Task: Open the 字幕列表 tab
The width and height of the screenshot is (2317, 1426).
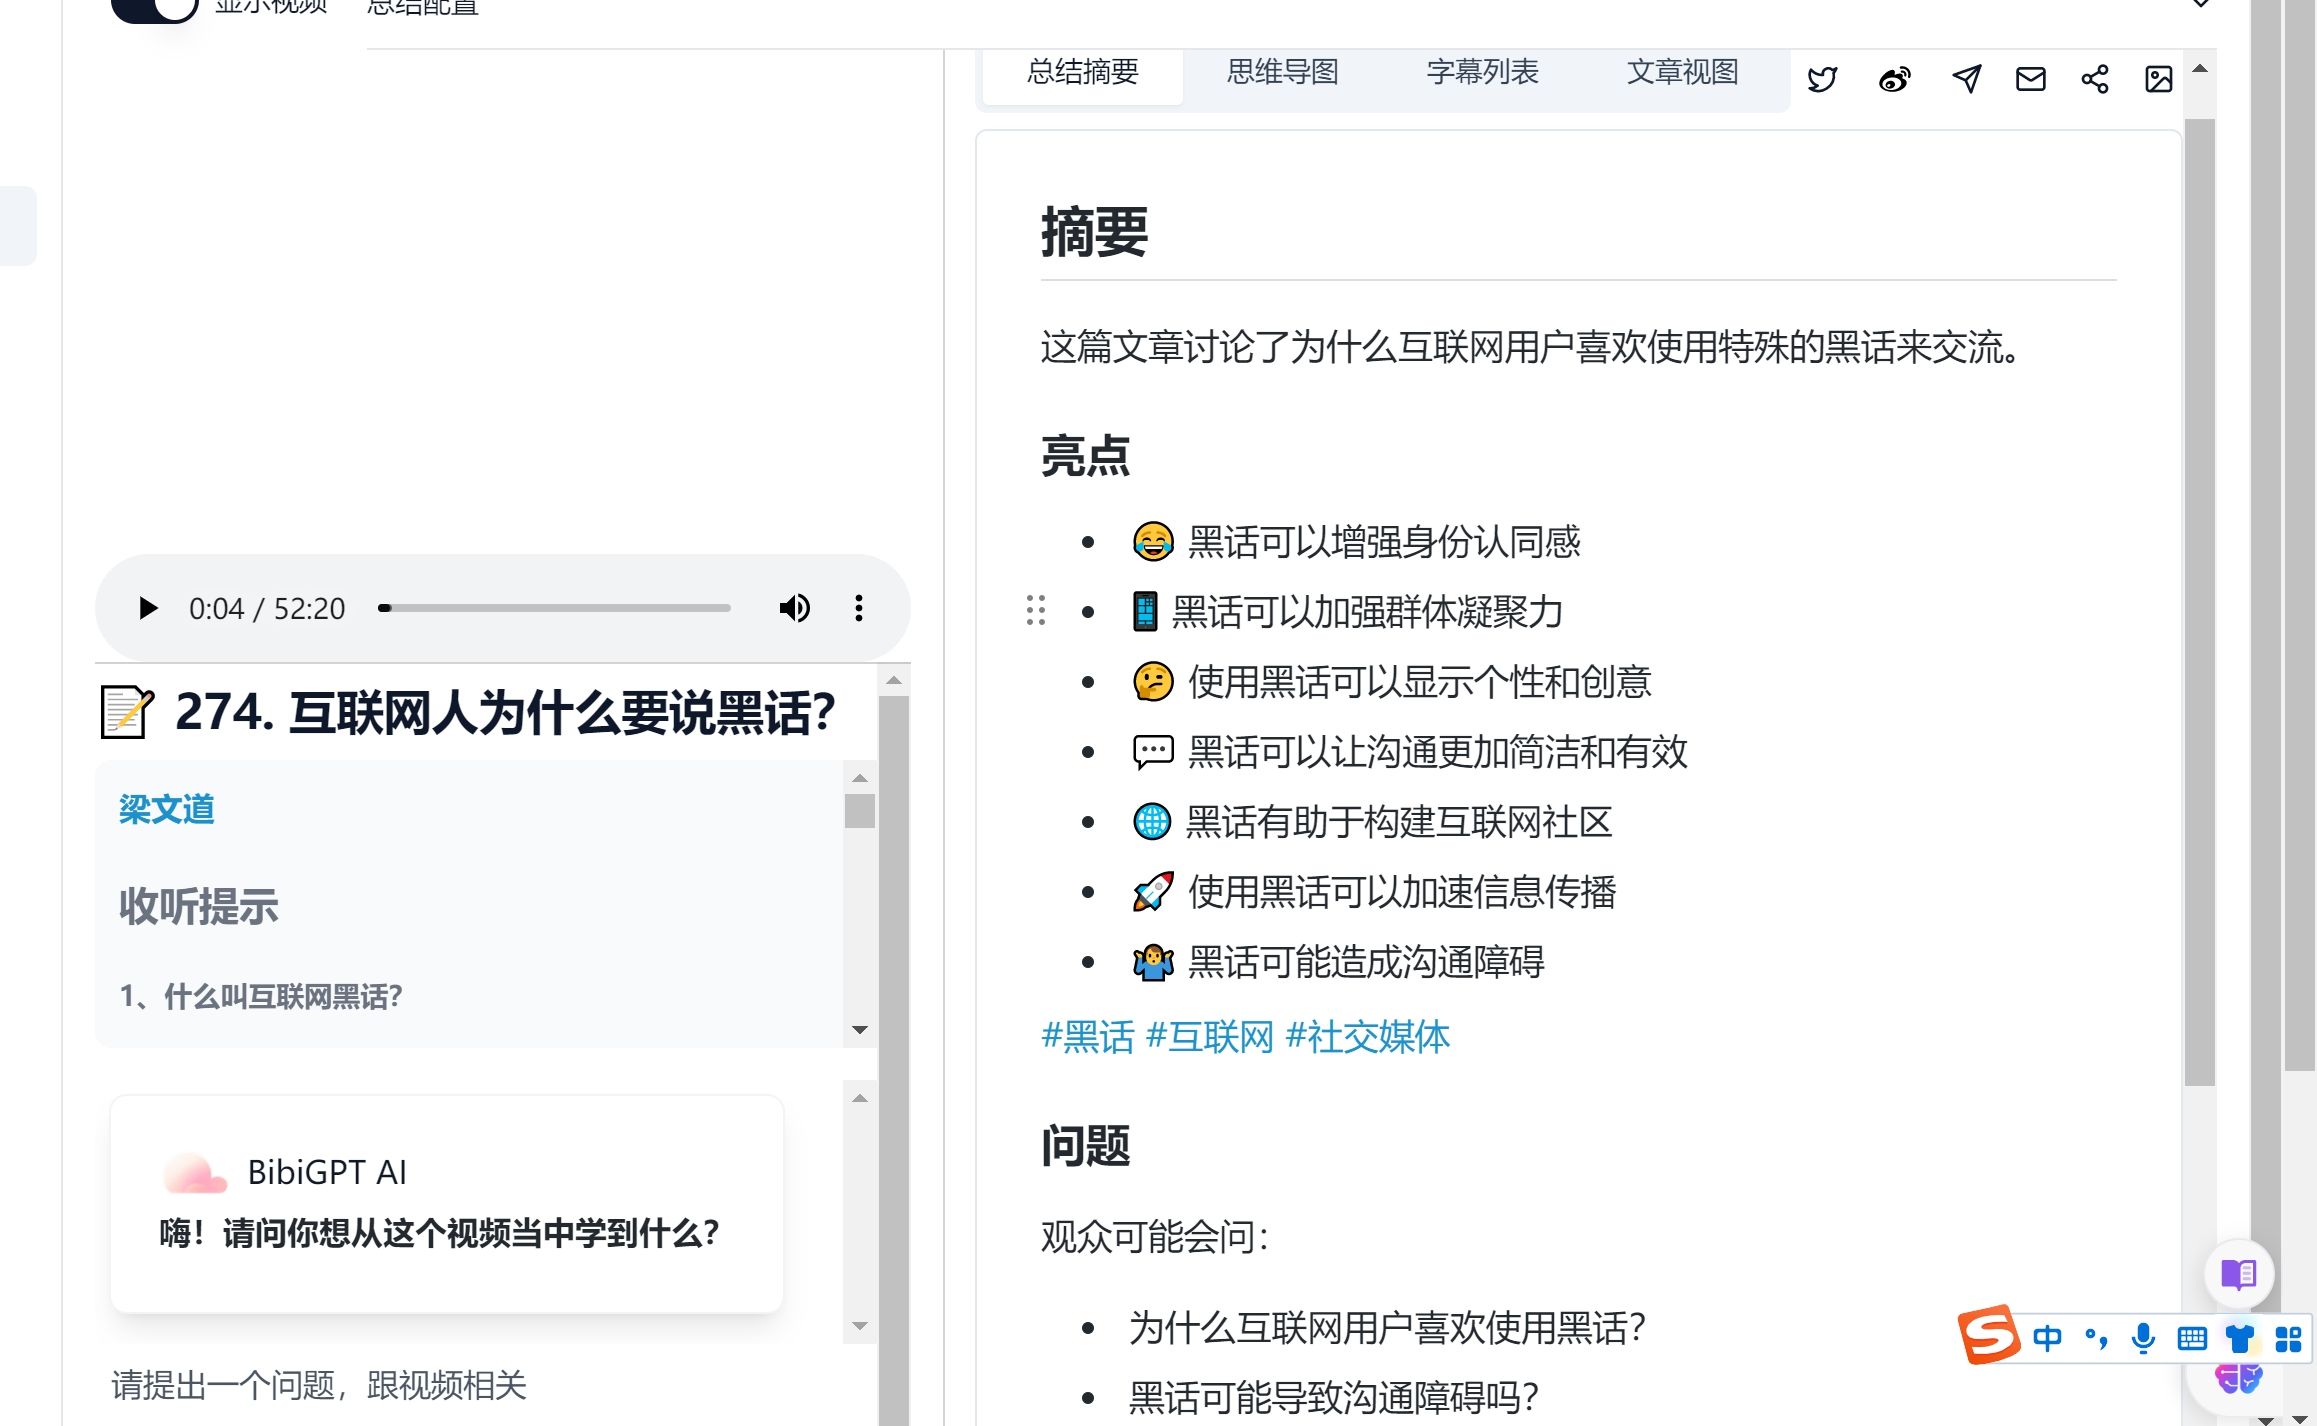Action: (x=1482, y=72)
